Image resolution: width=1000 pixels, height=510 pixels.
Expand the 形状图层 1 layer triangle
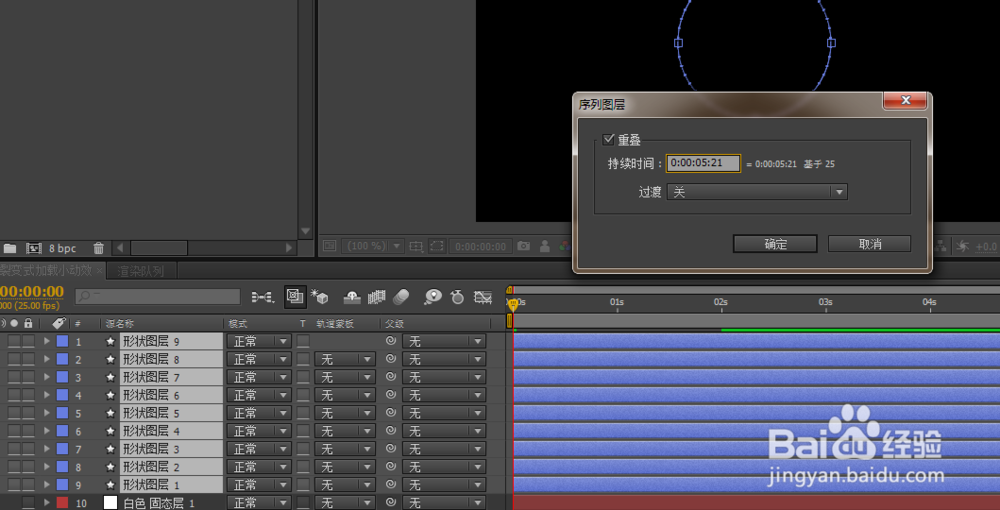(47, 484)
